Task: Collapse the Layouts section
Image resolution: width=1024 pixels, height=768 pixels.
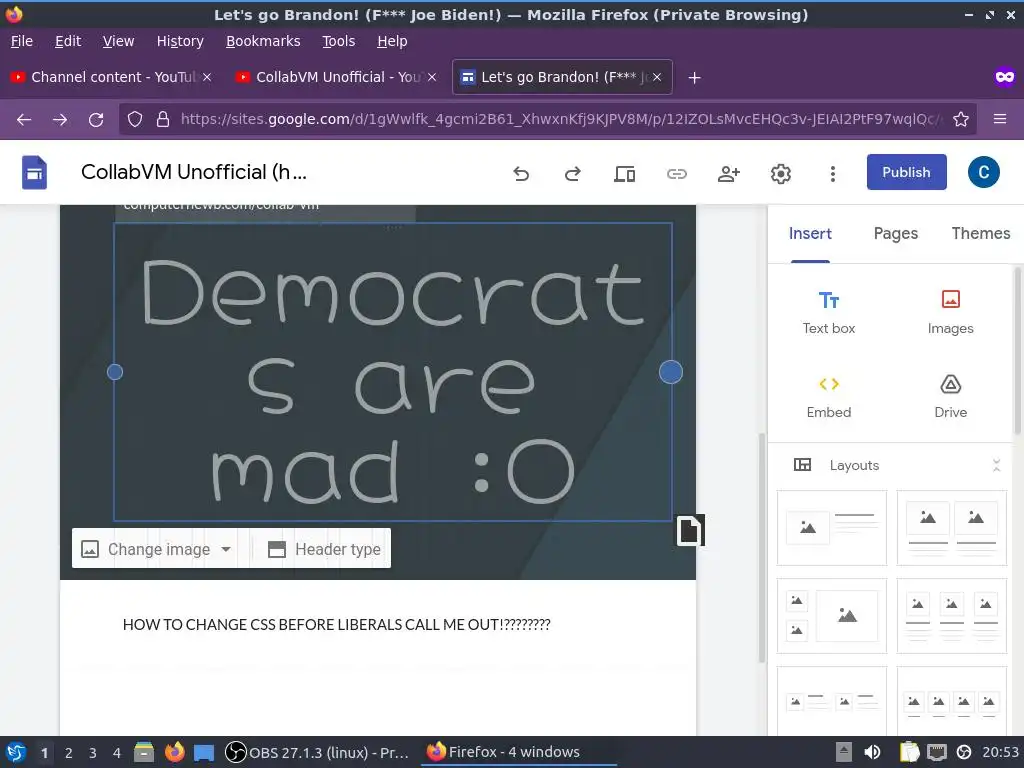Action: pos(996,465)
